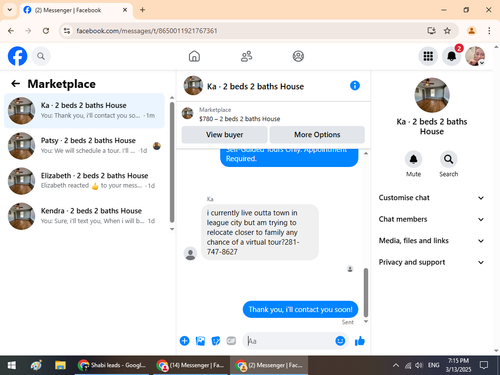
Task: Open Chrome three-dot menu
Action: click(489, 31)
